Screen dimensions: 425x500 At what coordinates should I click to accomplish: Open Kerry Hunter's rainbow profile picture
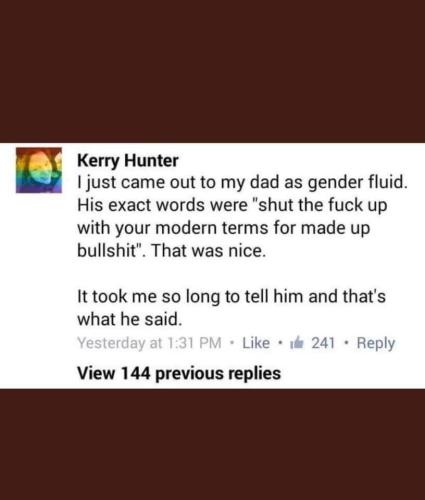39,170
